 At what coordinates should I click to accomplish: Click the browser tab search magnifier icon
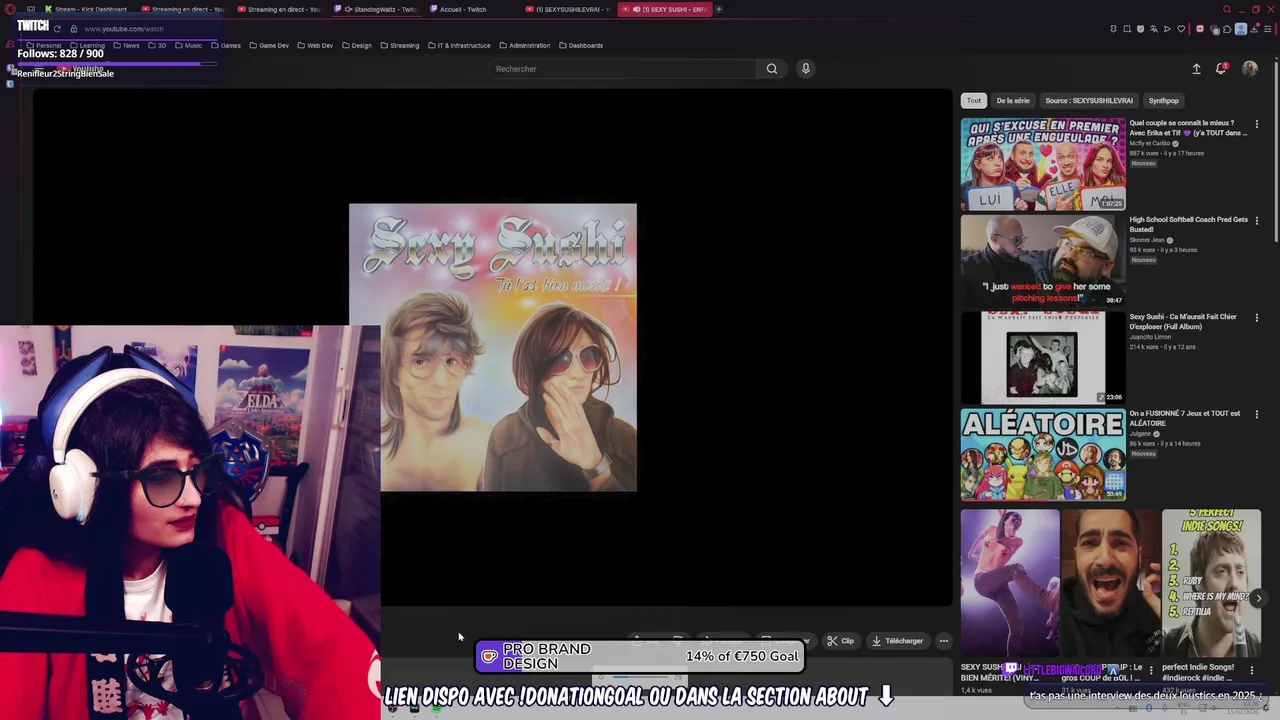1227,9
